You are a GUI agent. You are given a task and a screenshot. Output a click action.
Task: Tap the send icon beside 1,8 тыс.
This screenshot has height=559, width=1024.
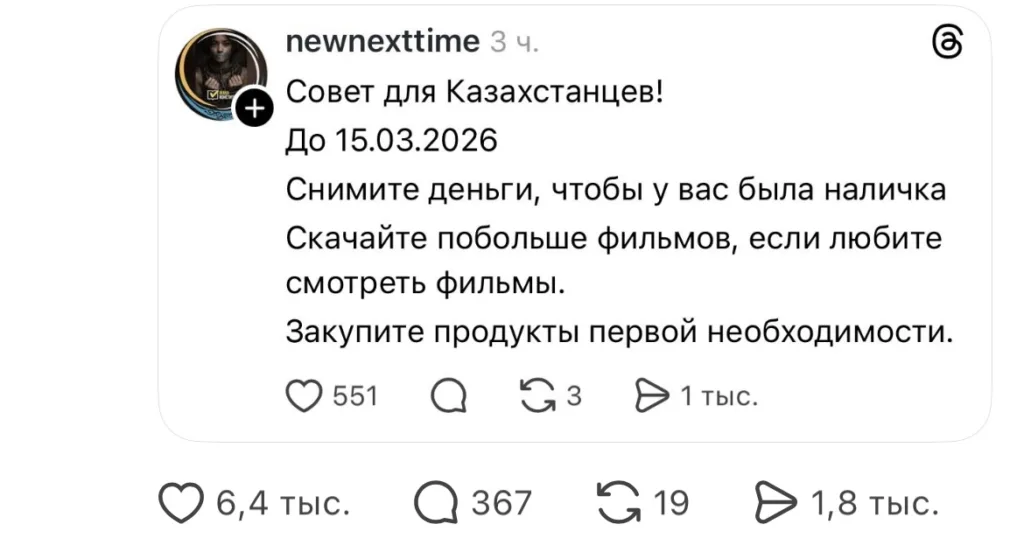(777, 502)
